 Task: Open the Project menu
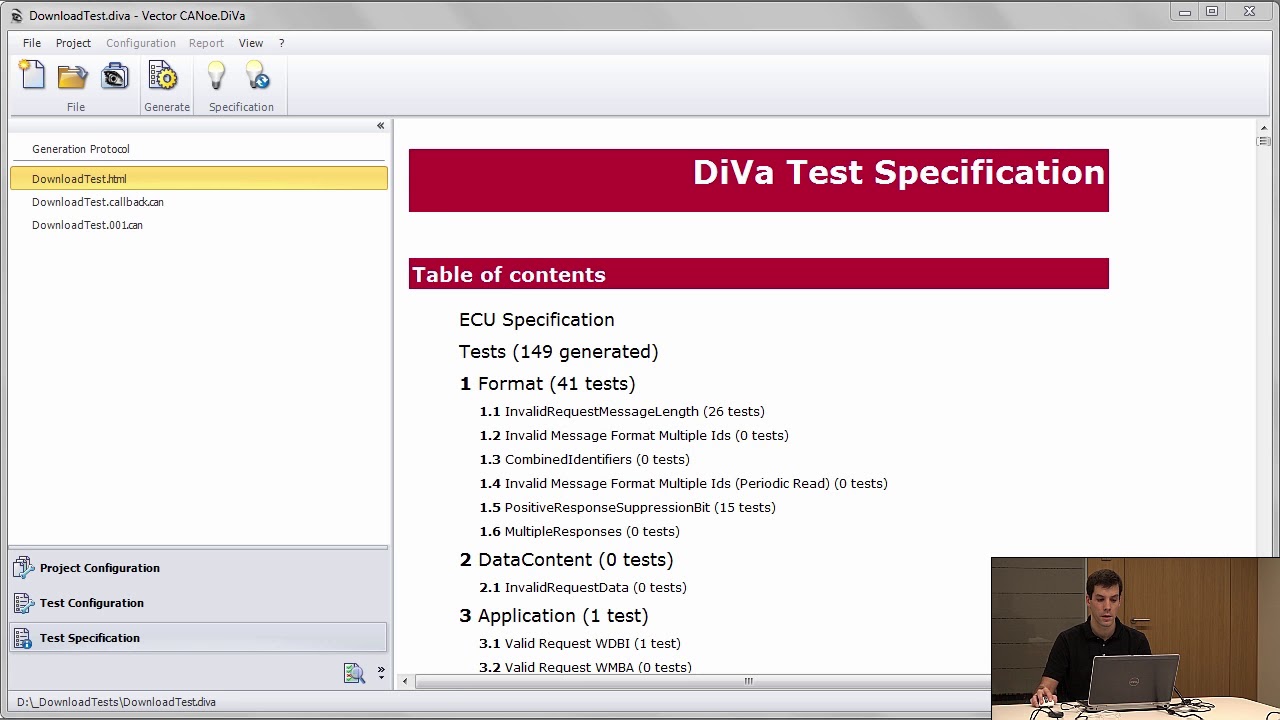[x=73, y=43]
